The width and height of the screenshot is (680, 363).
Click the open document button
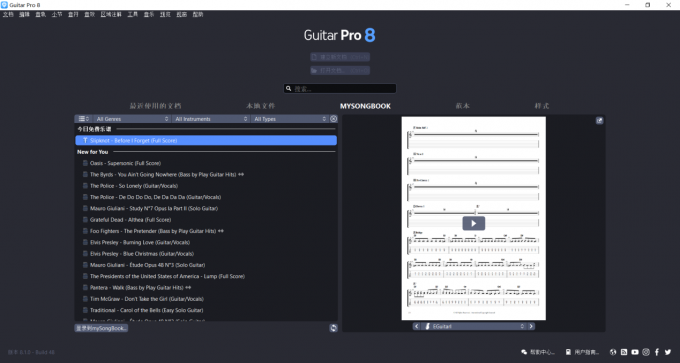pyautogui.click(x=340, y=70)
